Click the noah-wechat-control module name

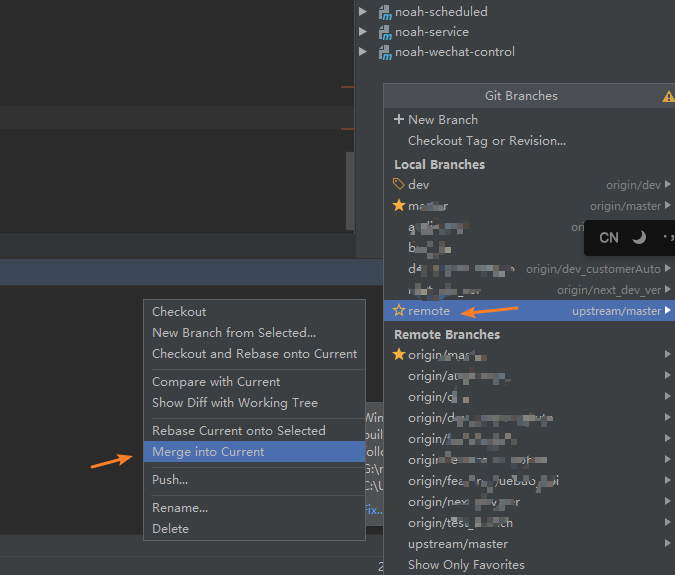(455, 52)
